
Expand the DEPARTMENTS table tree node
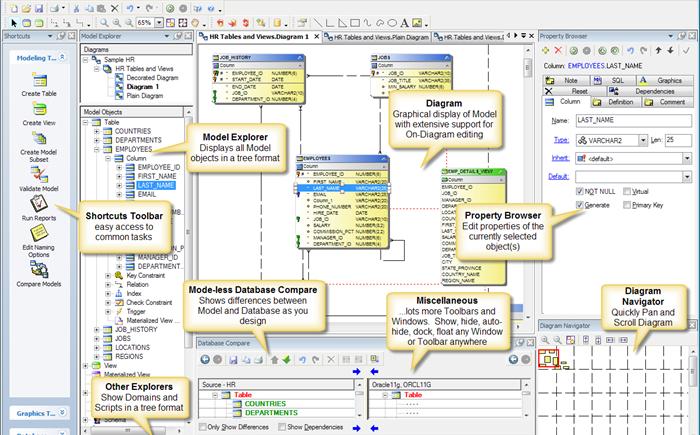97,140
